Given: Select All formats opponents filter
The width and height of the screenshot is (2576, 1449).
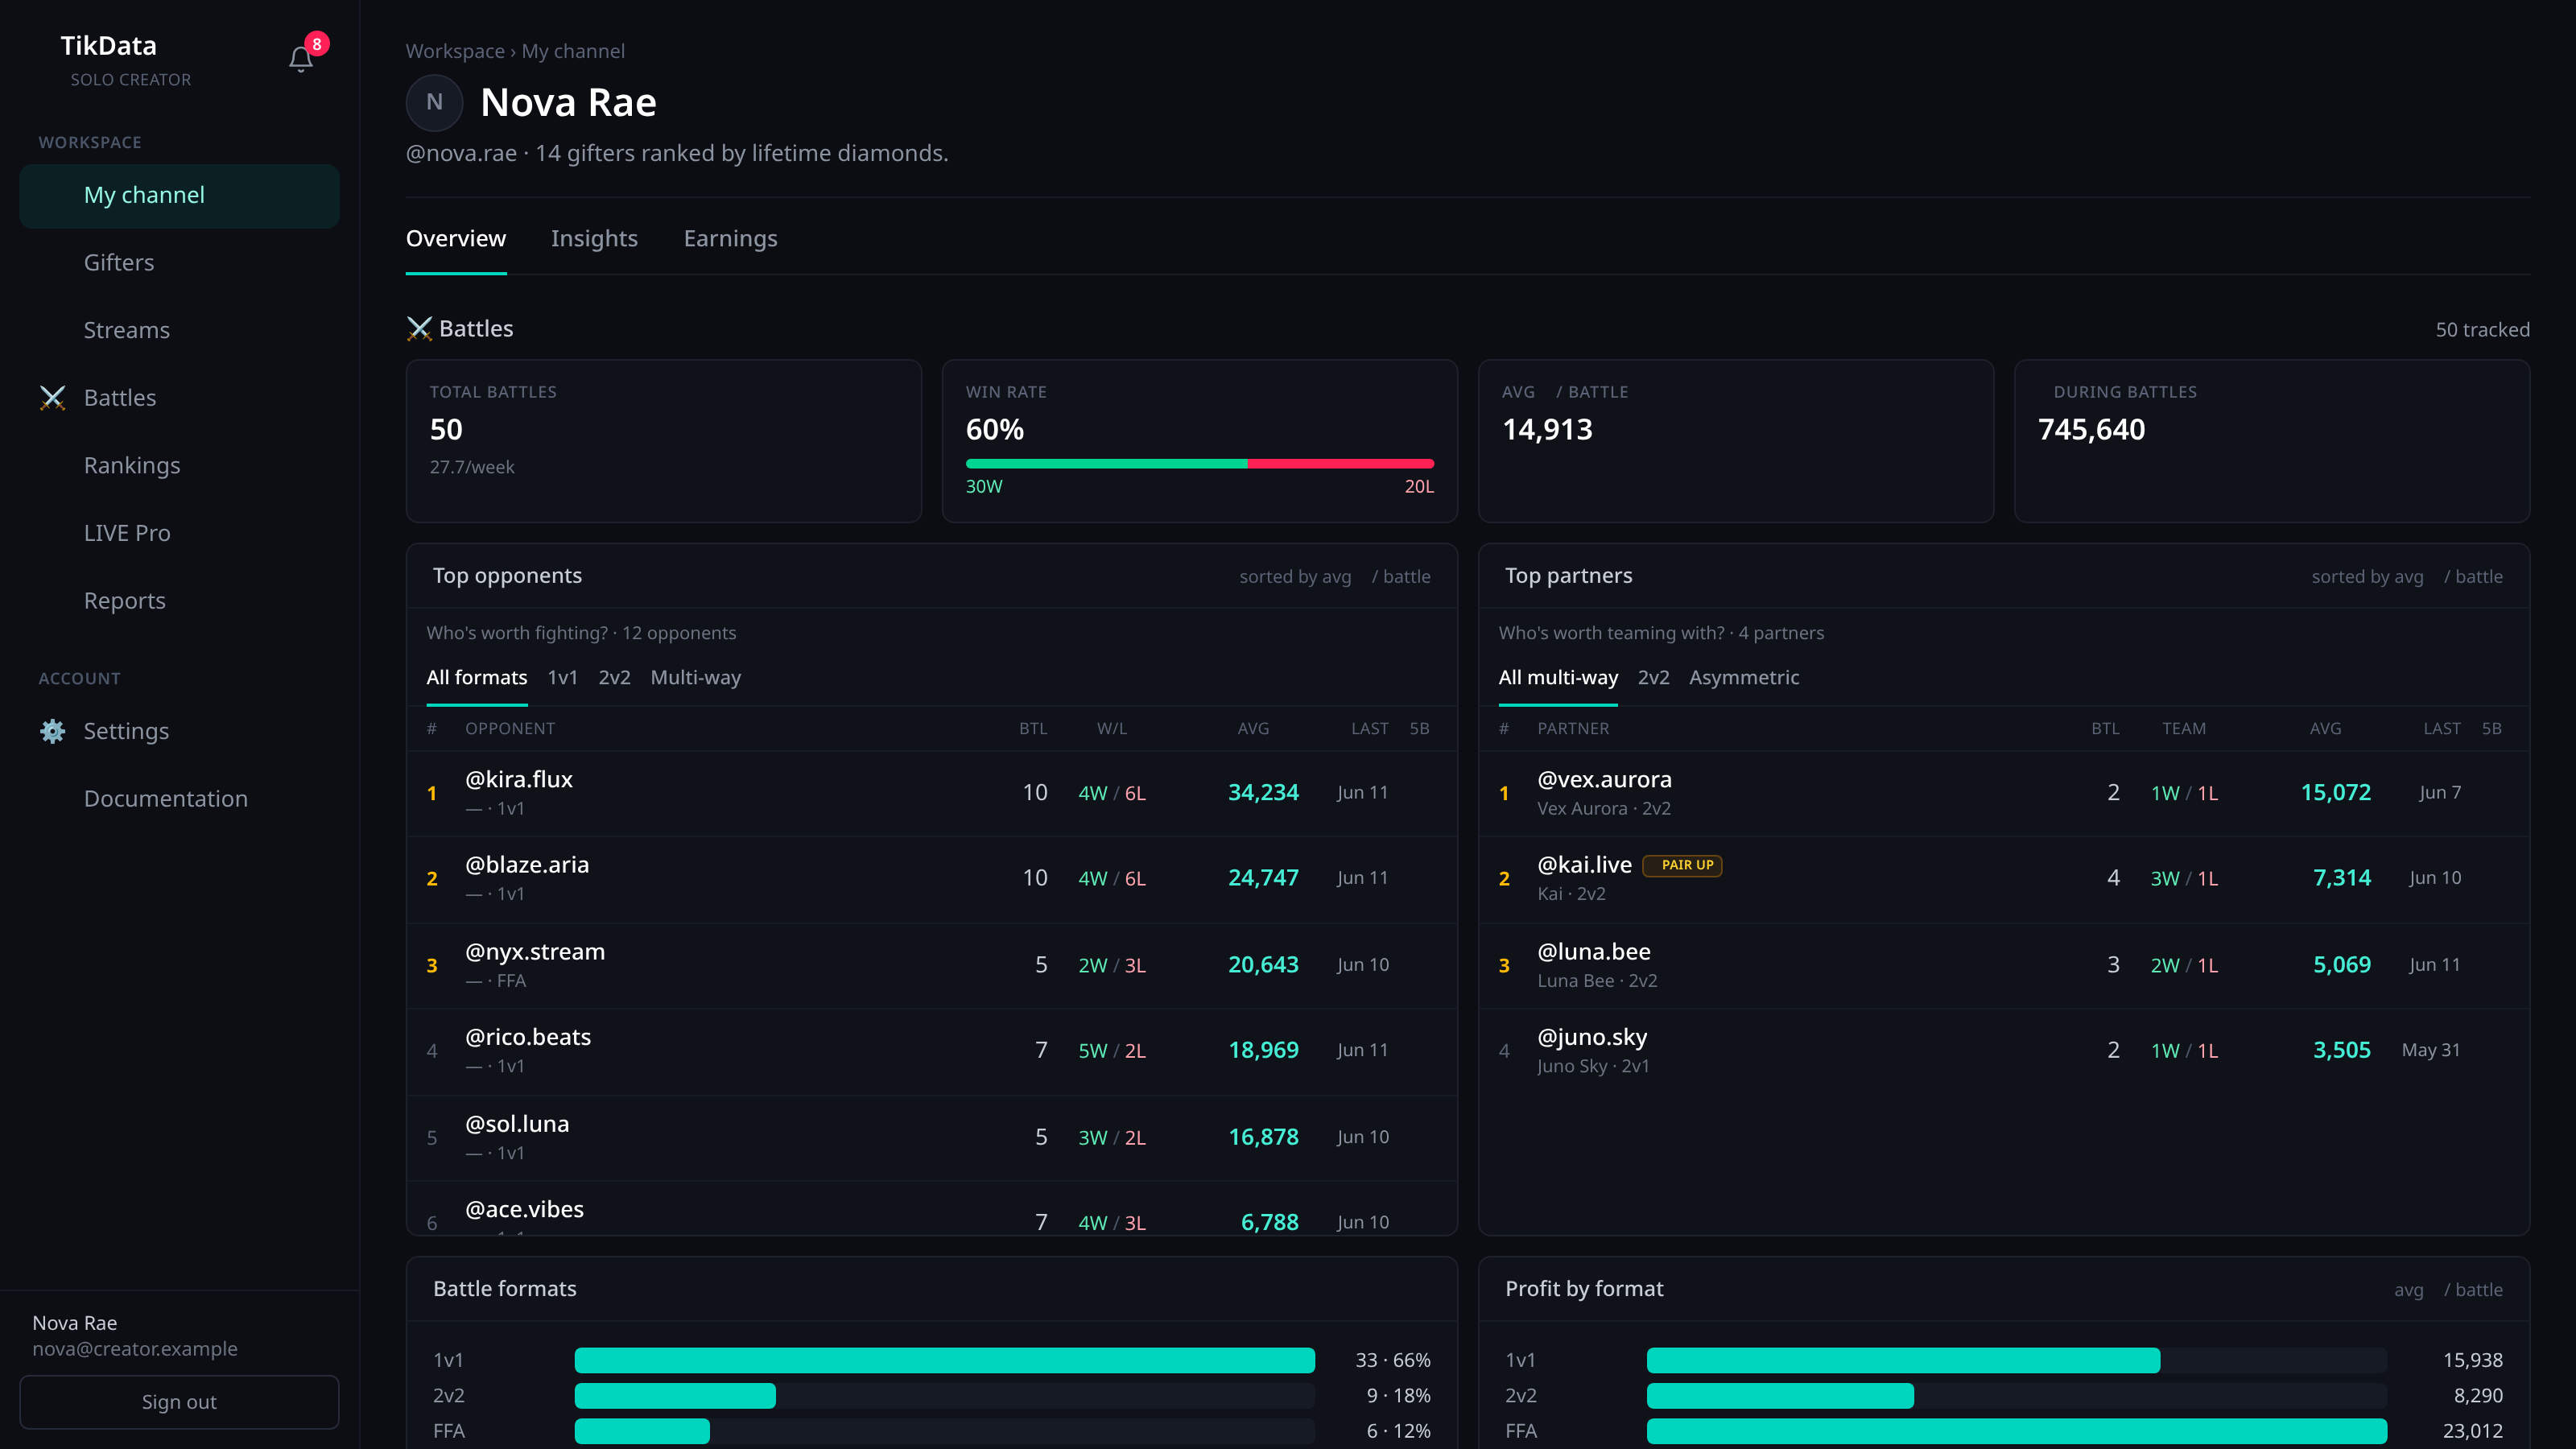Looking at the screenshot, I should point(477,678).
